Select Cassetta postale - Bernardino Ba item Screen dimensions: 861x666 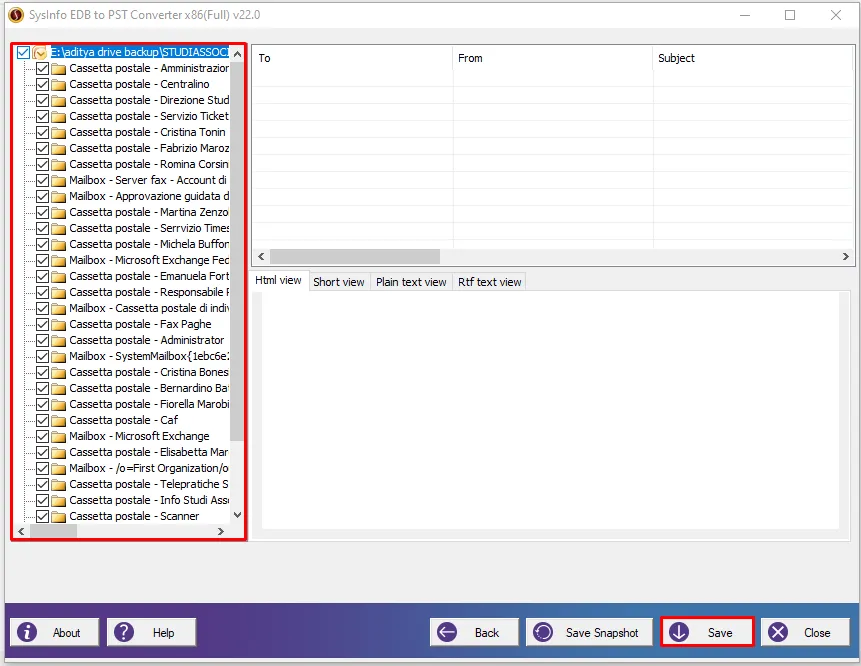point(149,388)
